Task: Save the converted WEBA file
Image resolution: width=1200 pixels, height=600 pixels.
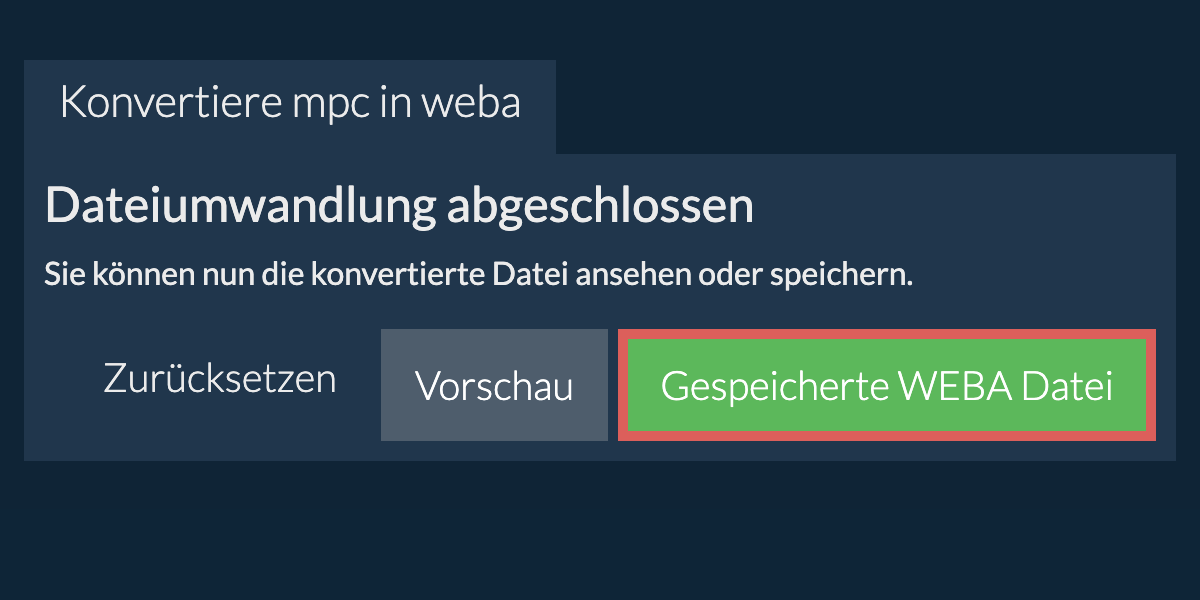Action: tap(886, 386)
